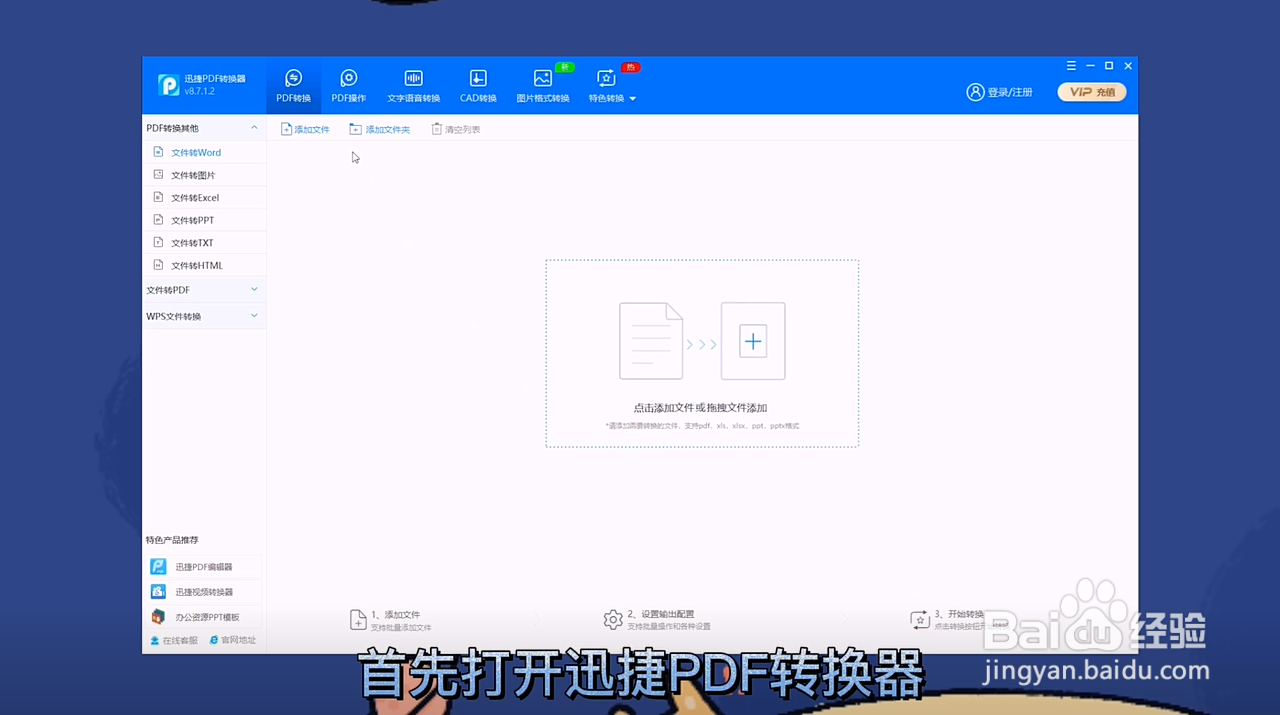
Task: Select the 文件转Excel conversion option
Action: tap(195, 197)
